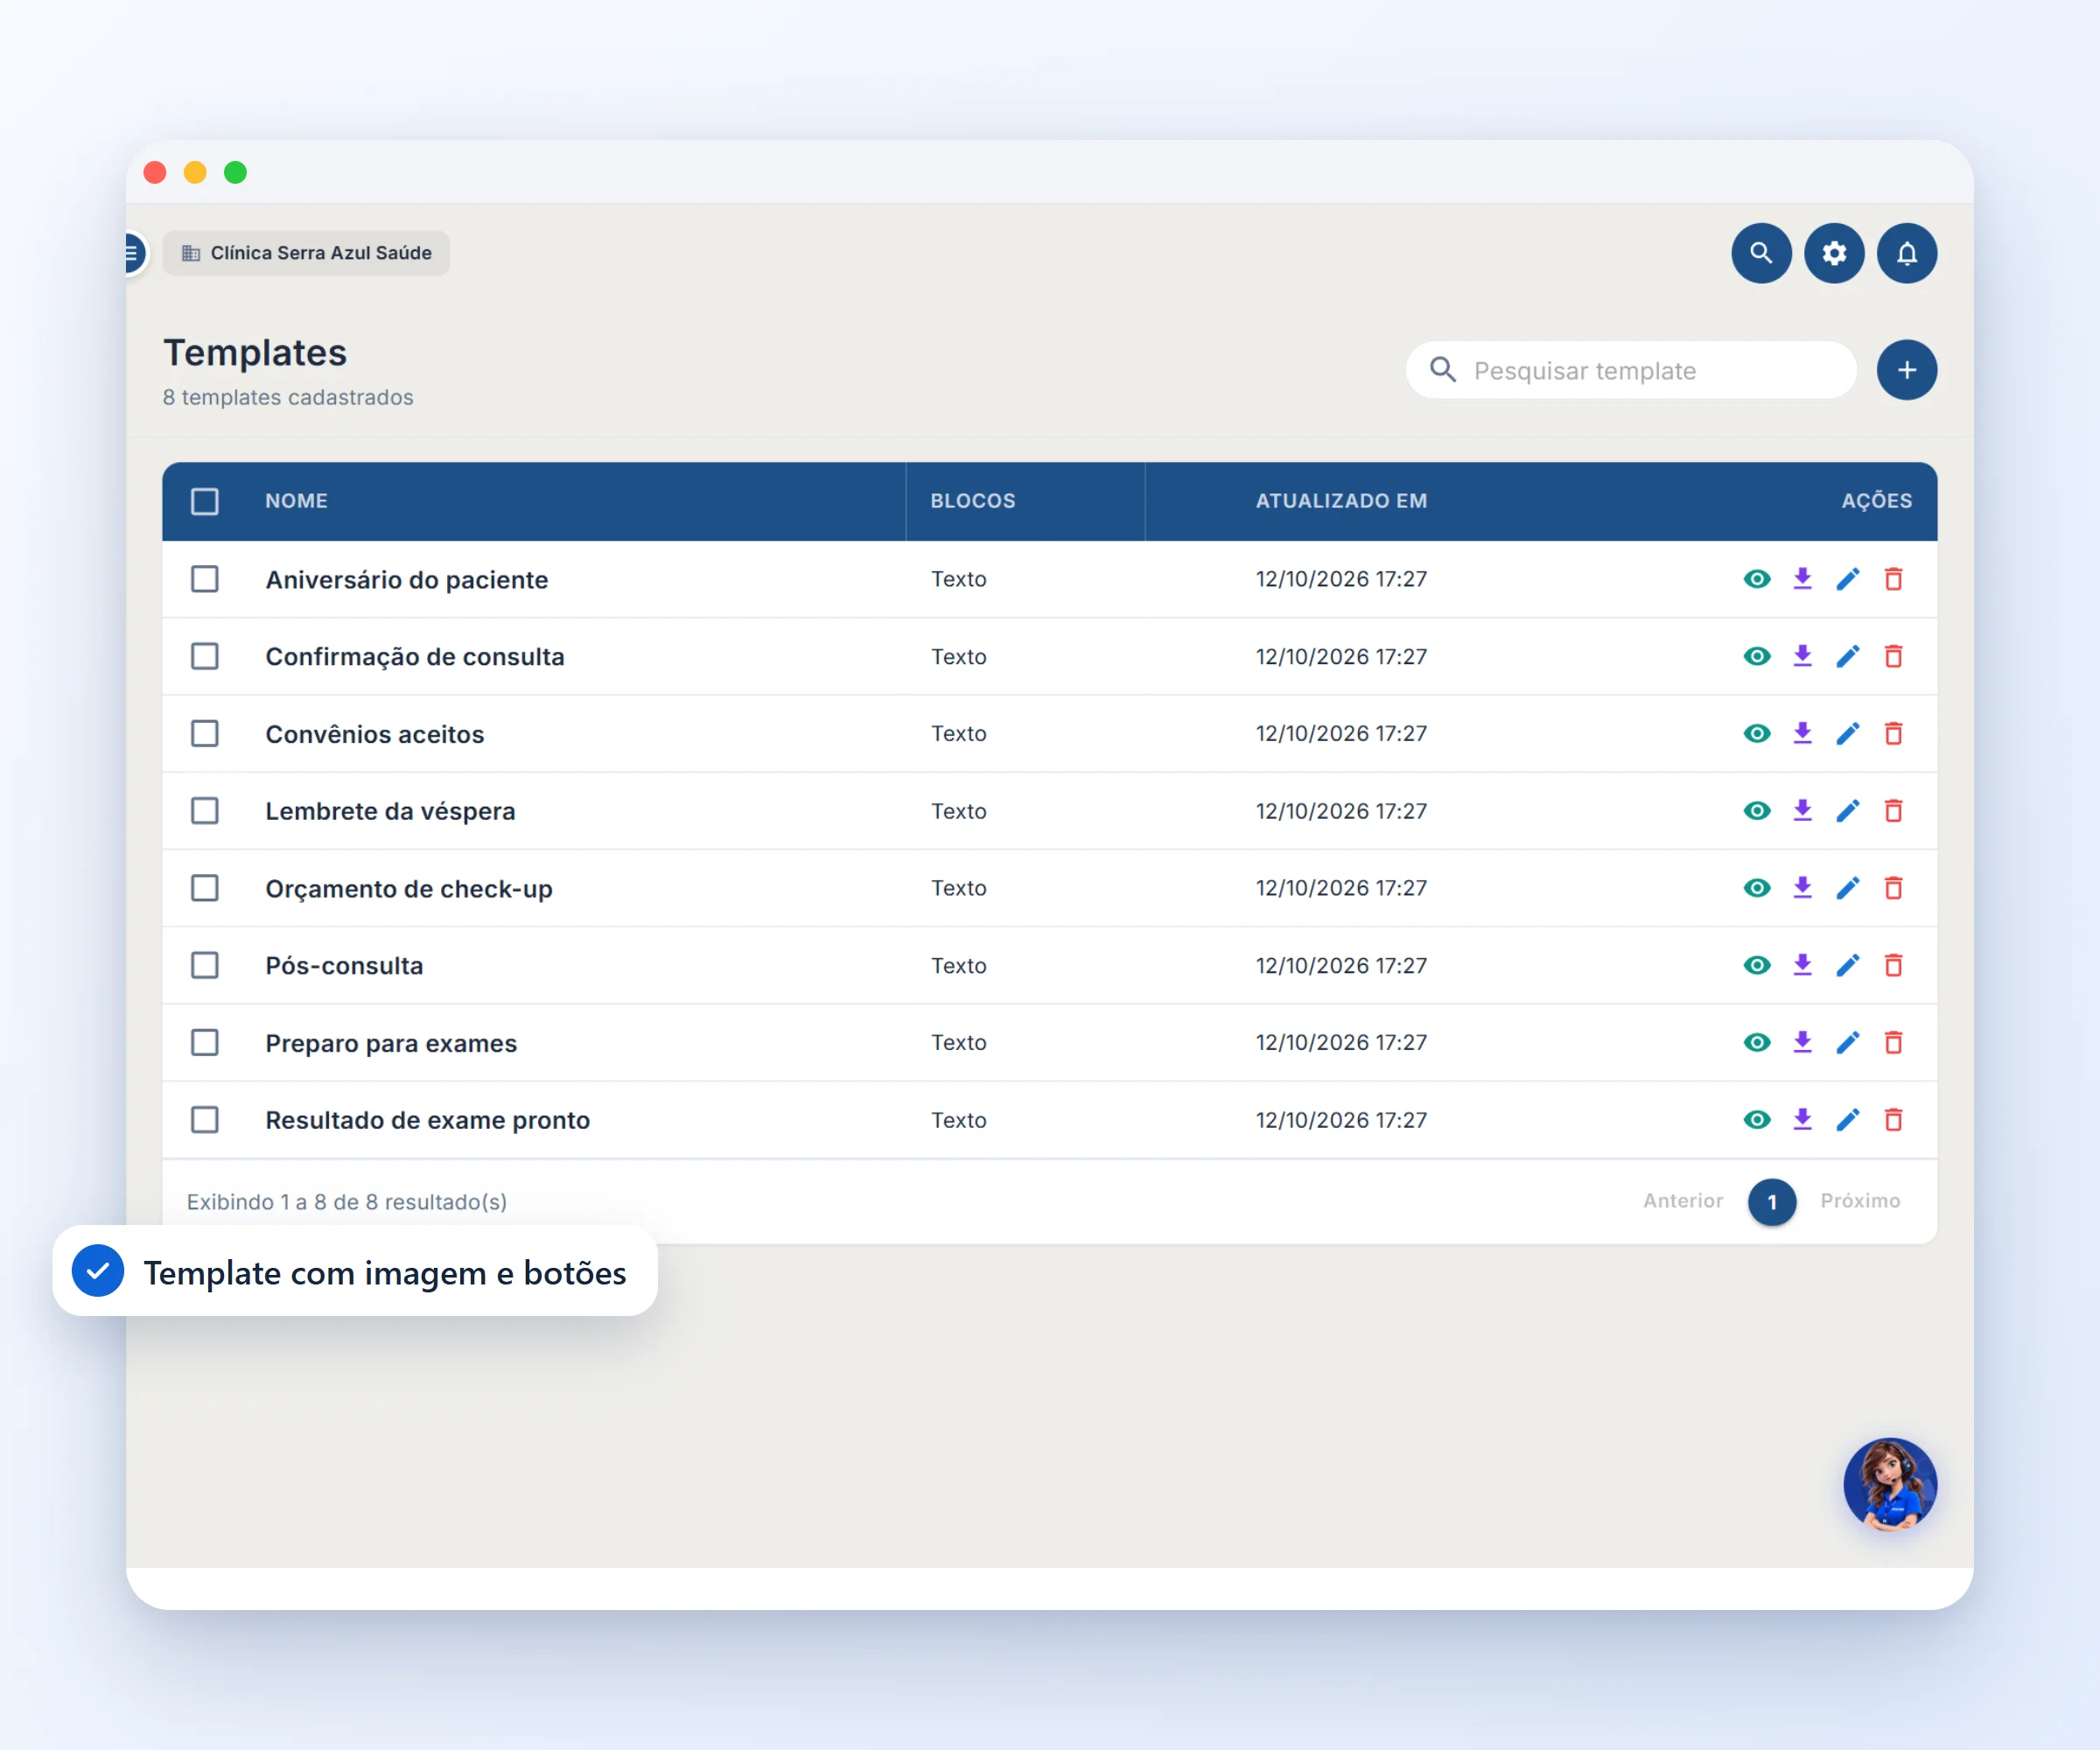The image size is (2100, 1750).
Task: Click the BLOCOS column header
Action: click(x=973, y=501)
